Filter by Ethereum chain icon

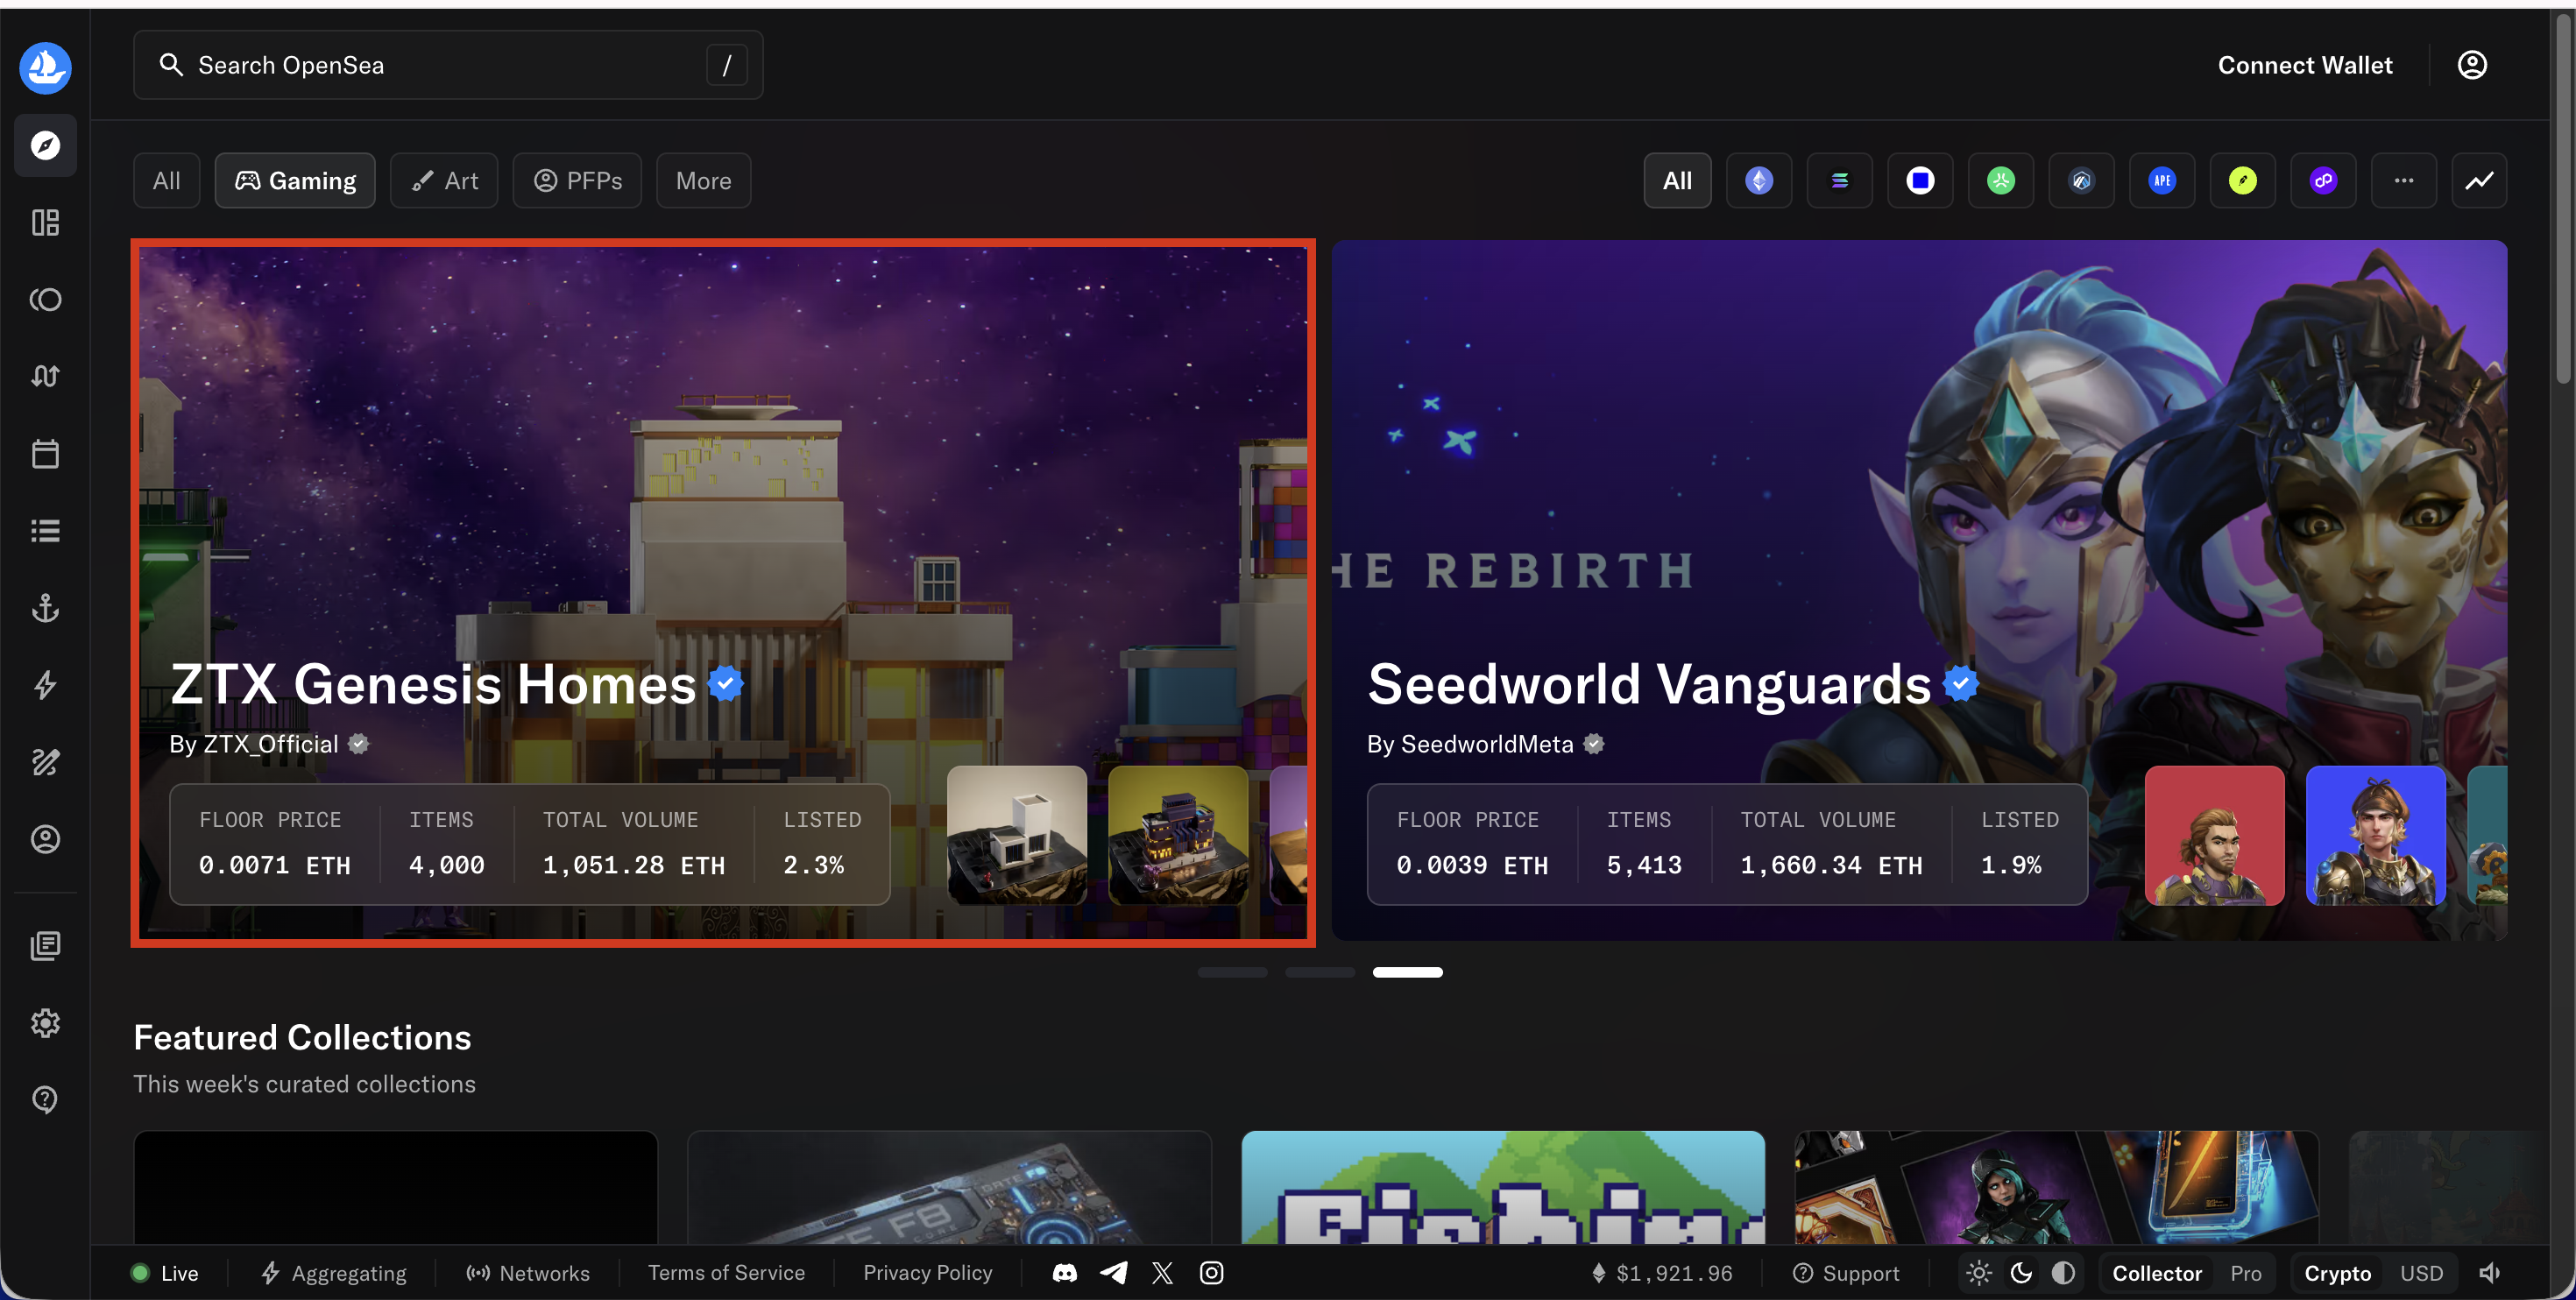point(1759,180)
